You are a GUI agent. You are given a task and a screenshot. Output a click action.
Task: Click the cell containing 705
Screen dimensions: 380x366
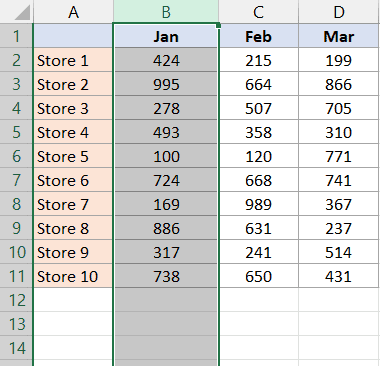point(339,108)
